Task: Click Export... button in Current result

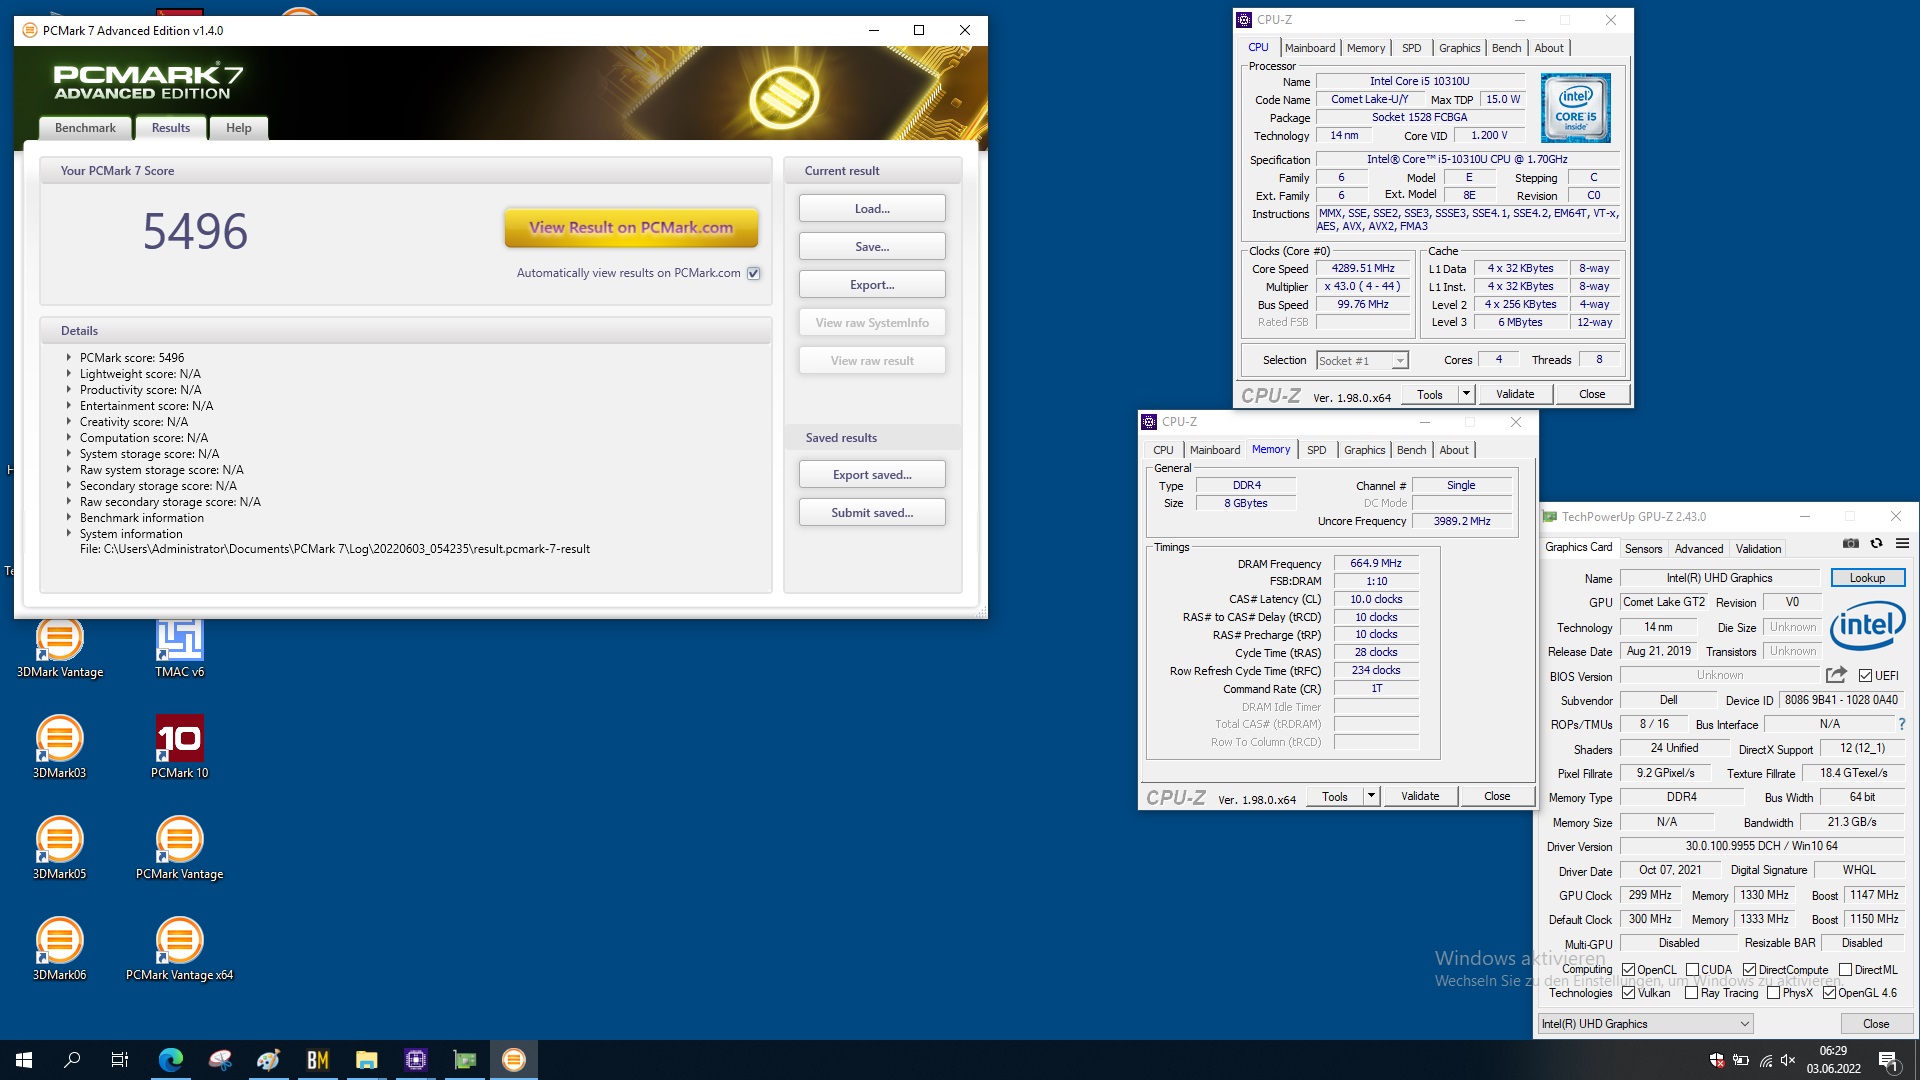Action: pyautogui.click(x=872, y=285)
